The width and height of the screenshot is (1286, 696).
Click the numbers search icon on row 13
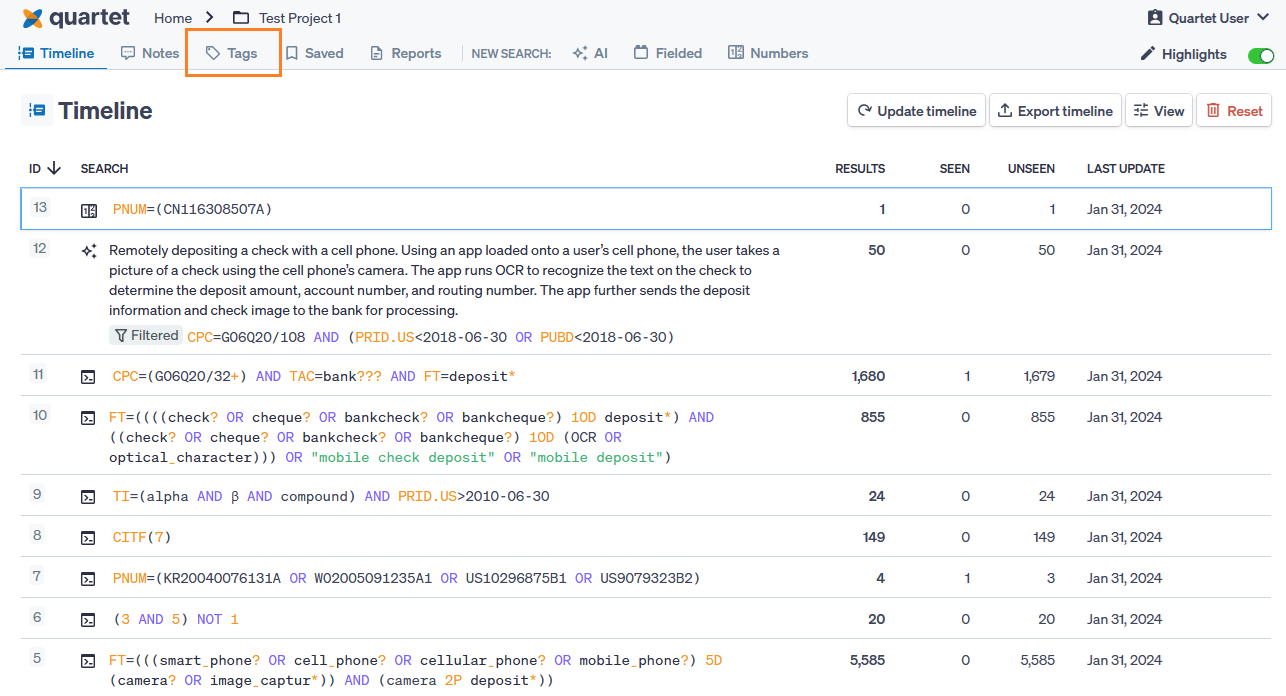[x=89, y=210]
